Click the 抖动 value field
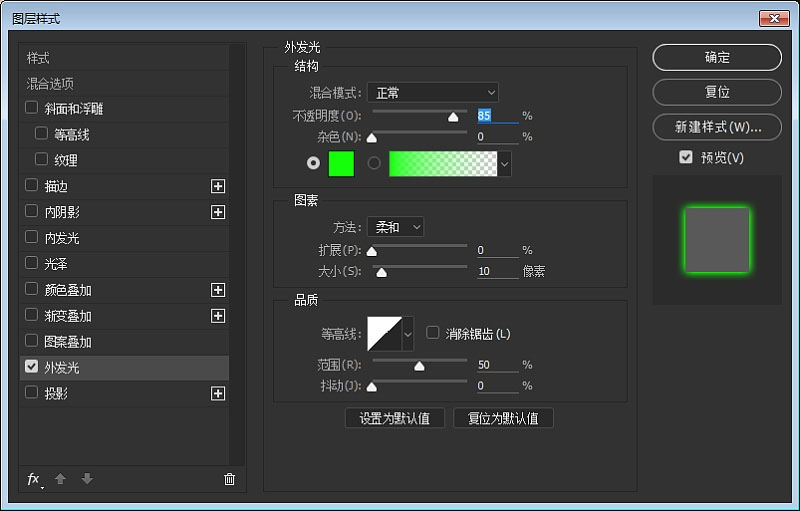 [x=497, y=386]
